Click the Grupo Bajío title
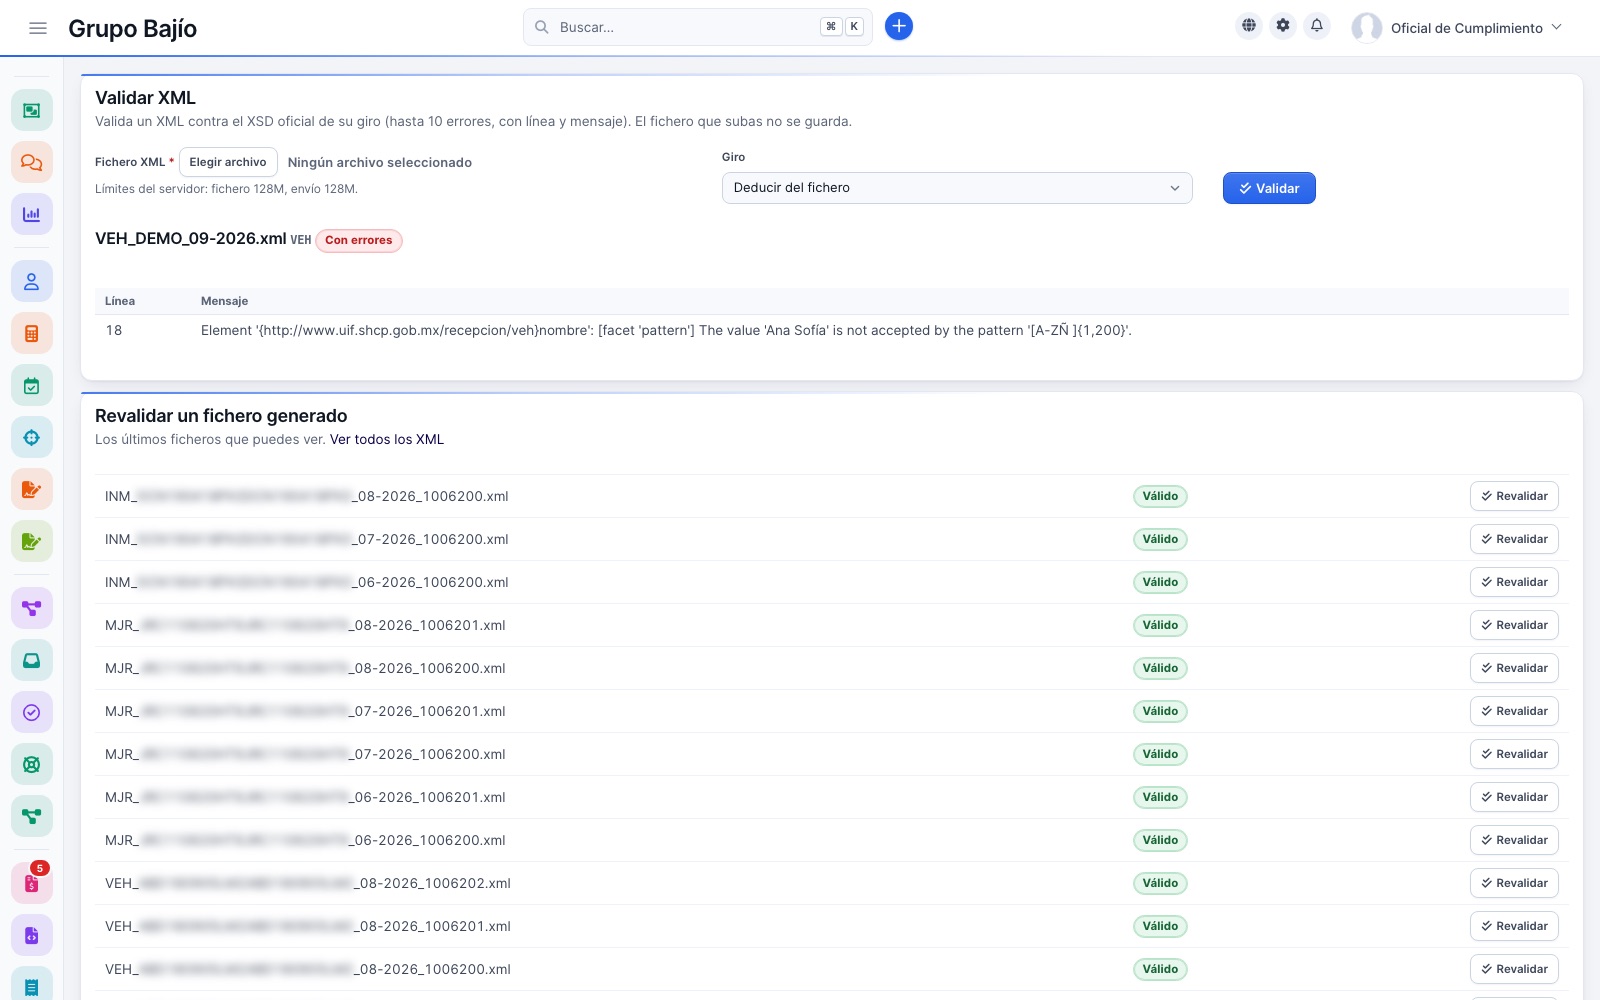The height and width of the screenshot is (1000, 1600). [x=132, y=28]
